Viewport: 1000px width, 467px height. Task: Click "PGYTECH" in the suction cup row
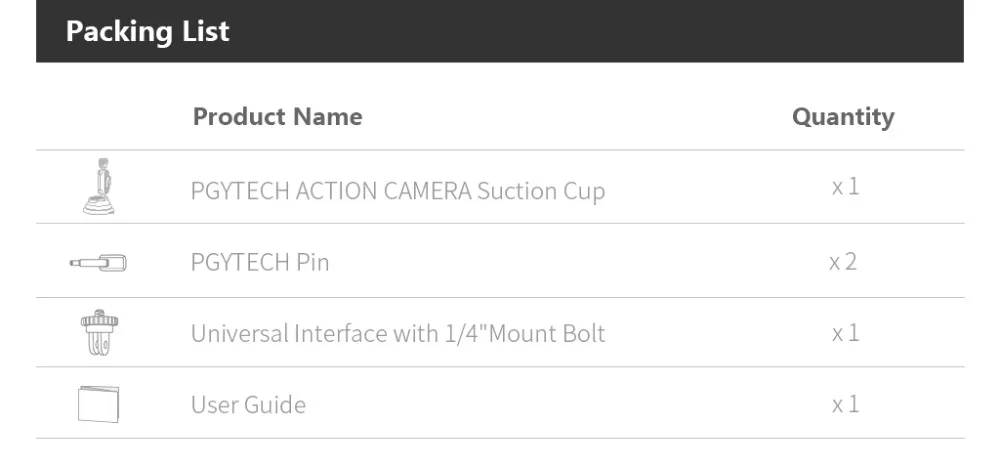click(x=240, y=190)
